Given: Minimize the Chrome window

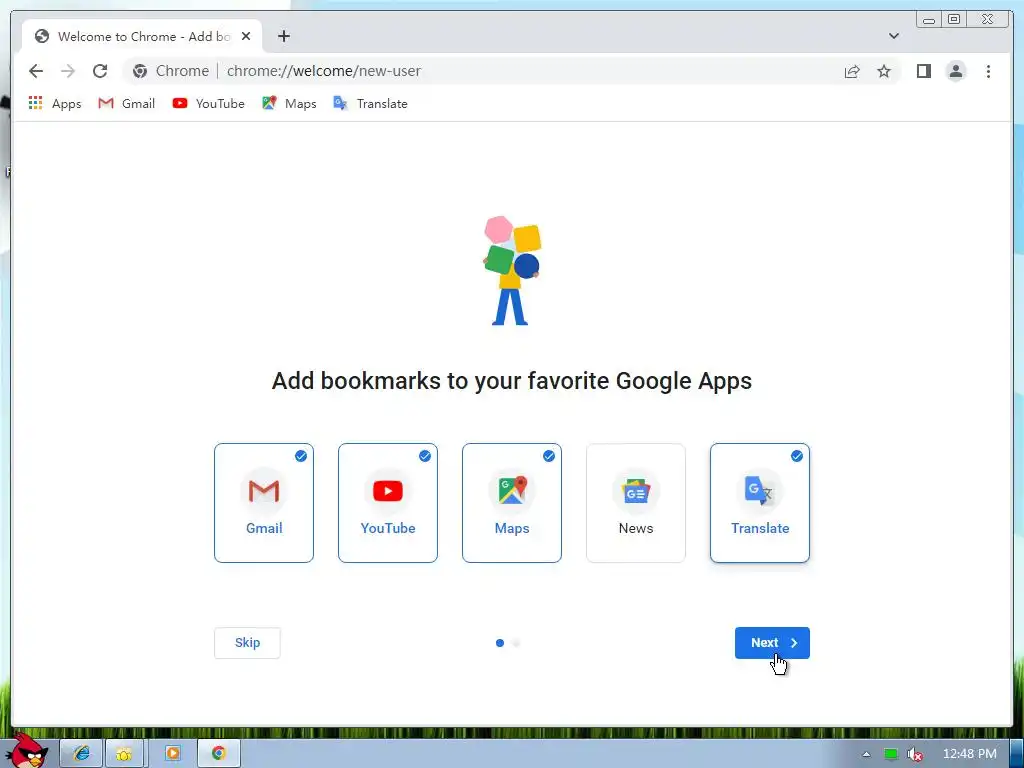Looking at the screenshot, I should (929, 20).
